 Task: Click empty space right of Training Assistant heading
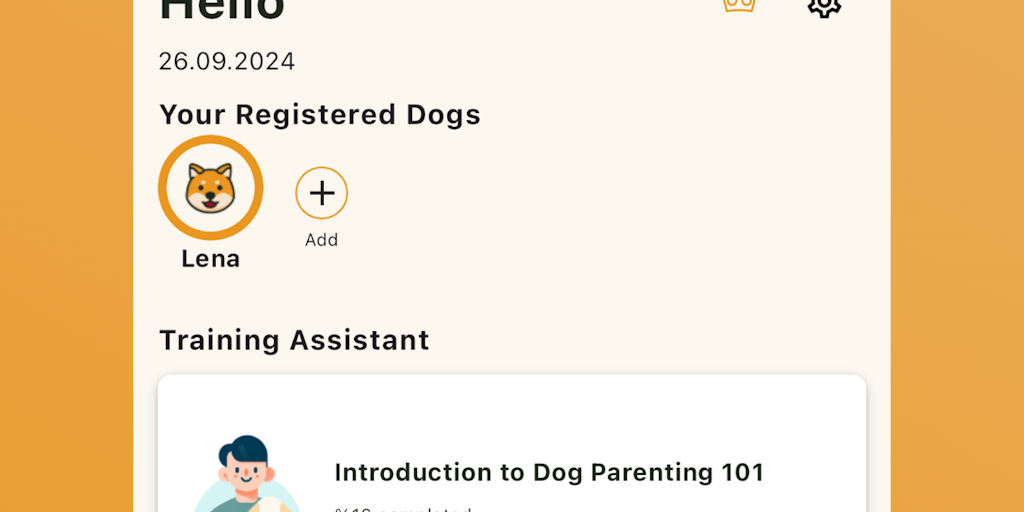click(x=650, y=340)
